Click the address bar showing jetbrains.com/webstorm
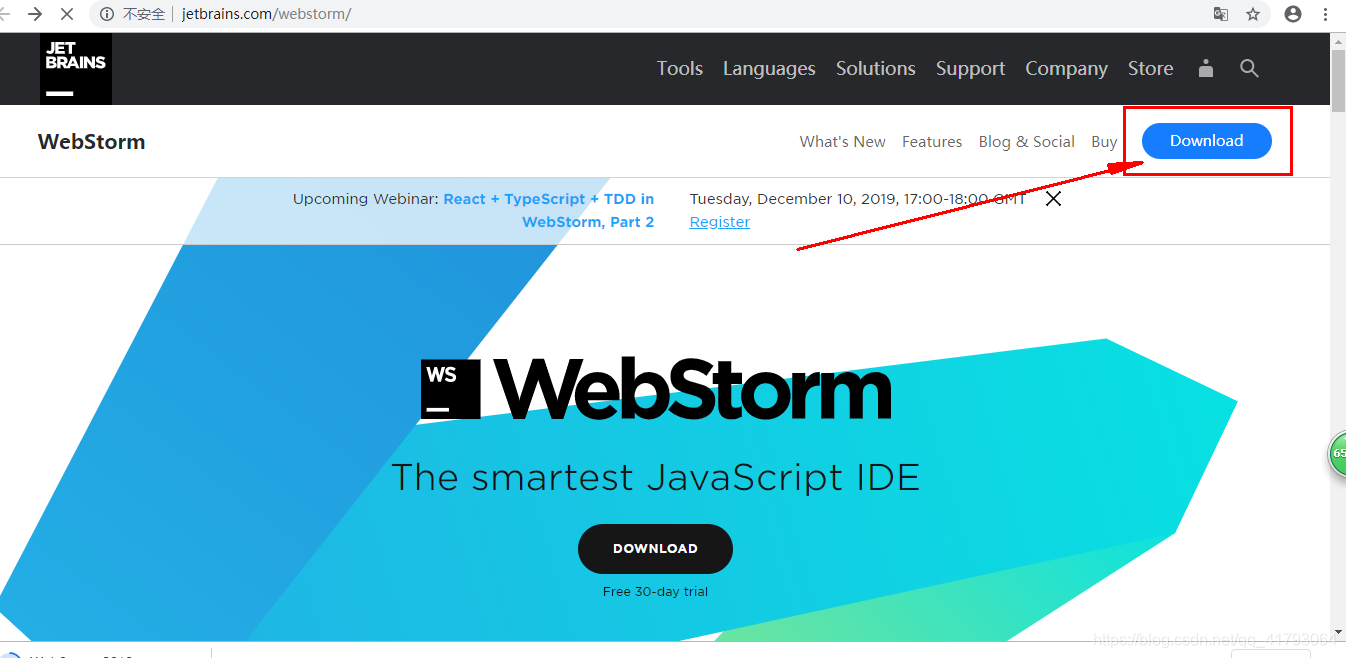Viewport: 1346px width, 658px height. (265, 15)
